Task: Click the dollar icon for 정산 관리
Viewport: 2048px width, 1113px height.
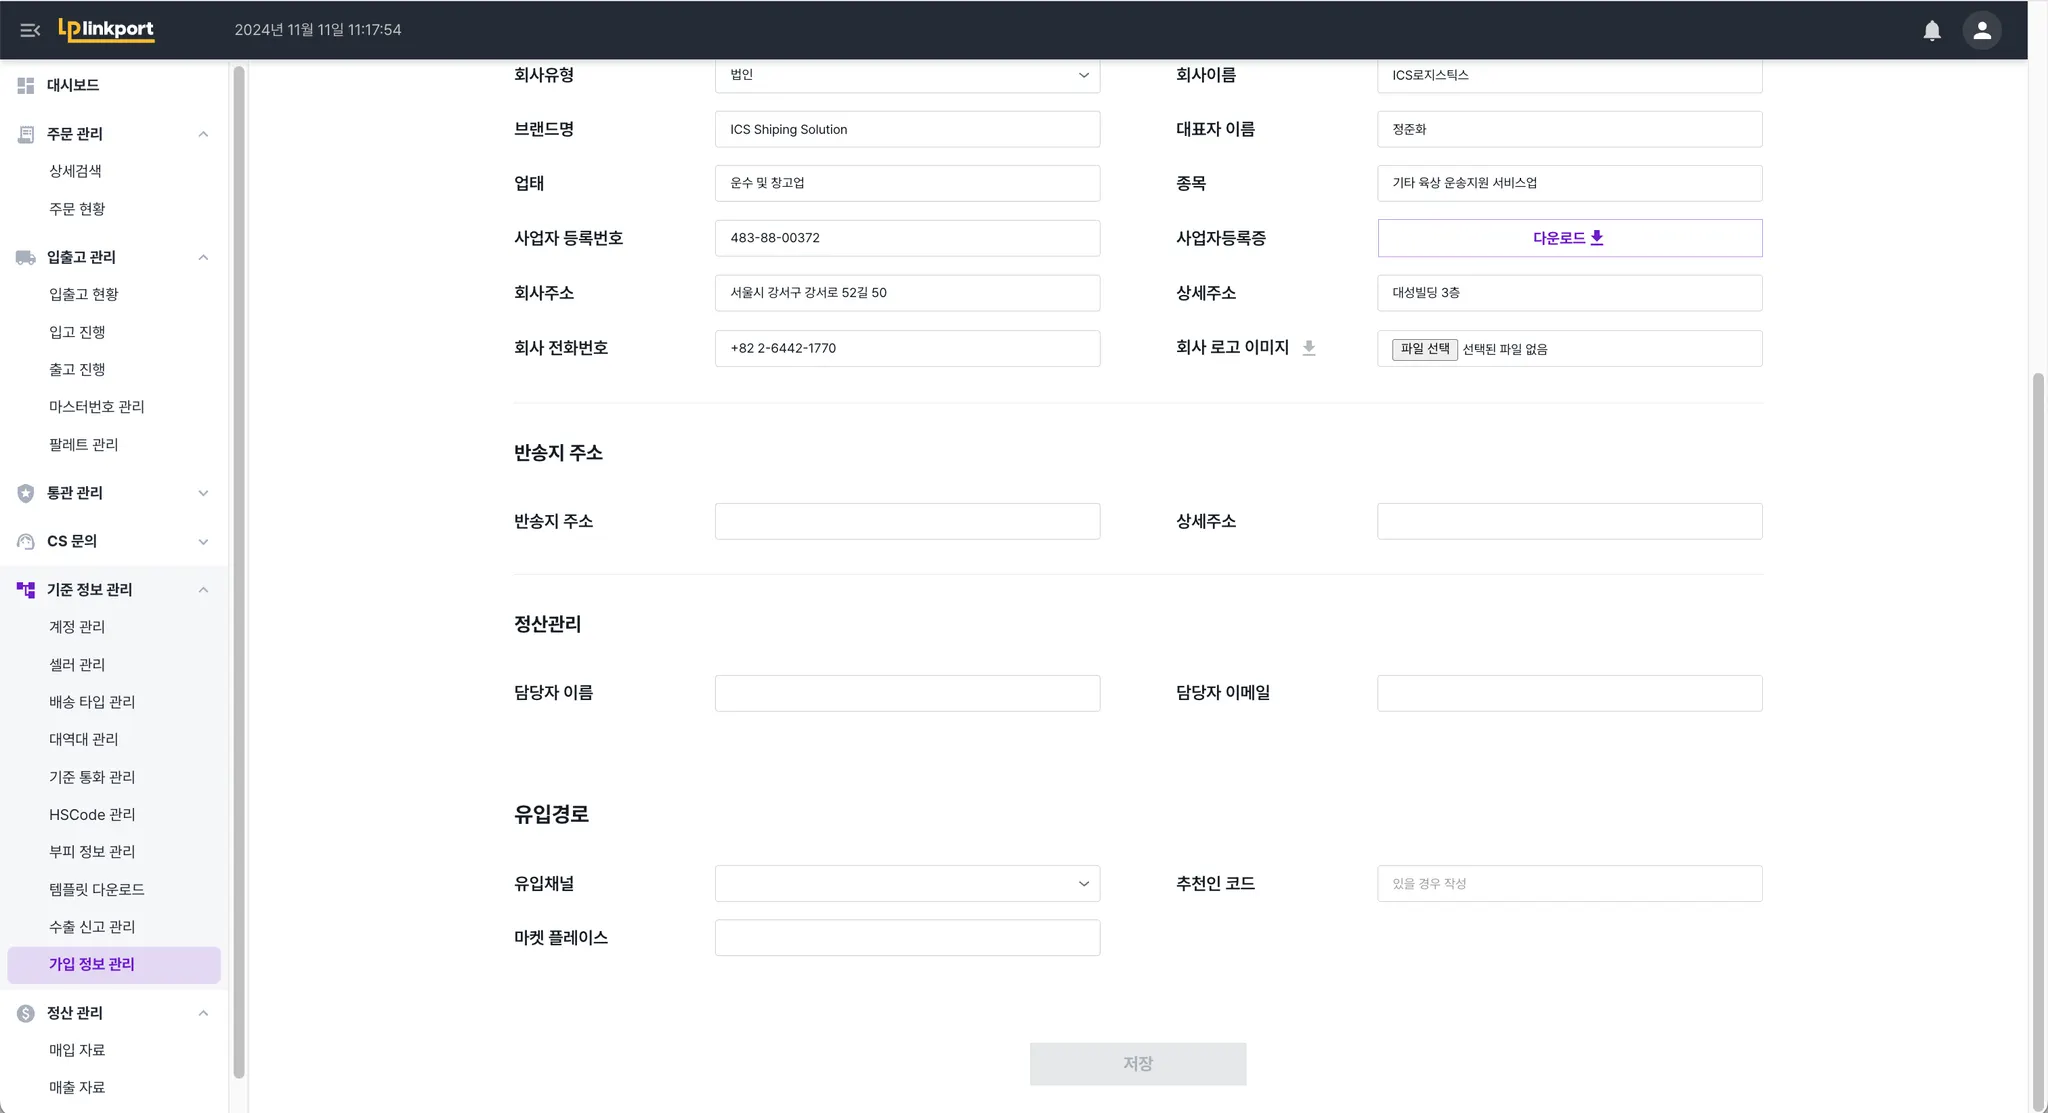Action: [x=26, y=1013]
